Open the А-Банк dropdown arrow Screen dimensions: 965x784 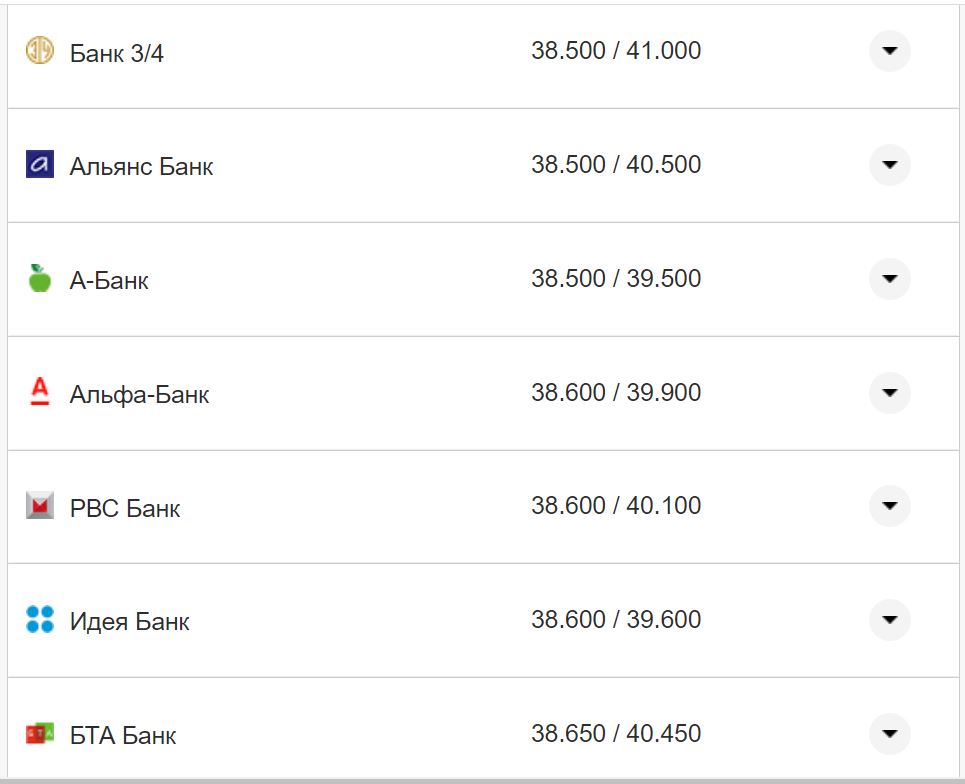pos(889,278)
